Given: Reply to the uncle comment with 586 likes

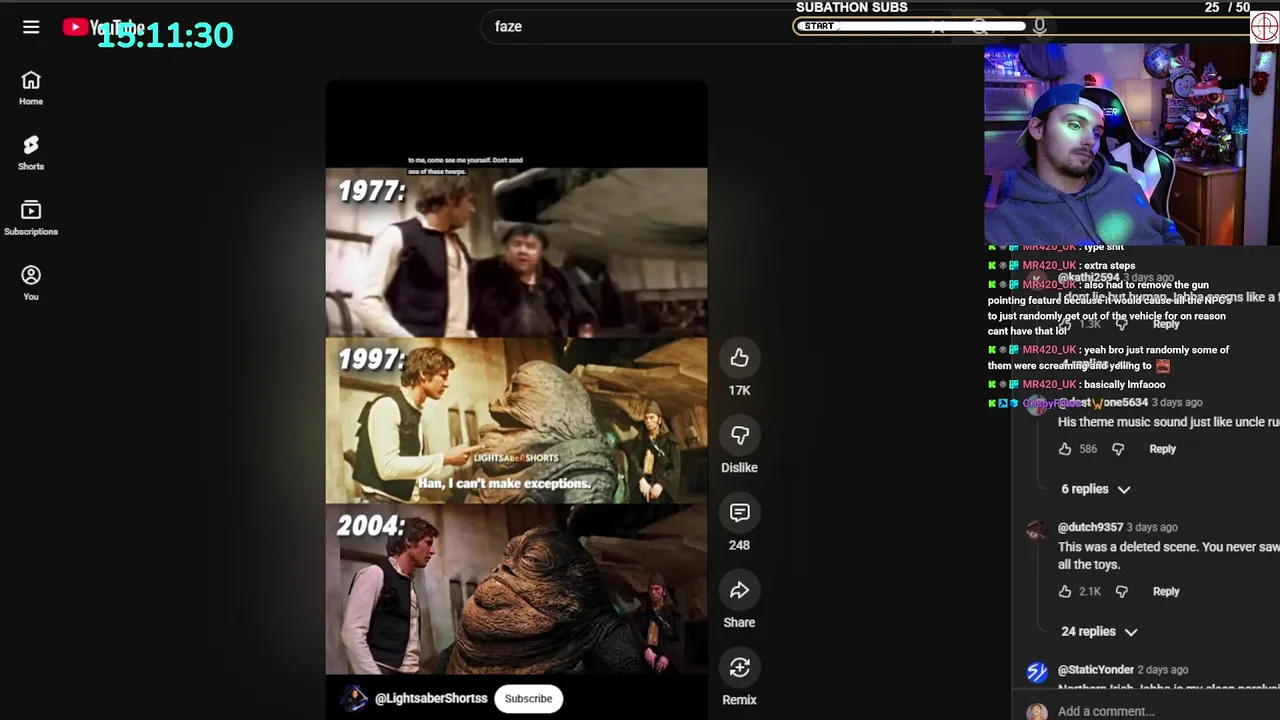Looking at the screenshot, I should point(1162,449).
